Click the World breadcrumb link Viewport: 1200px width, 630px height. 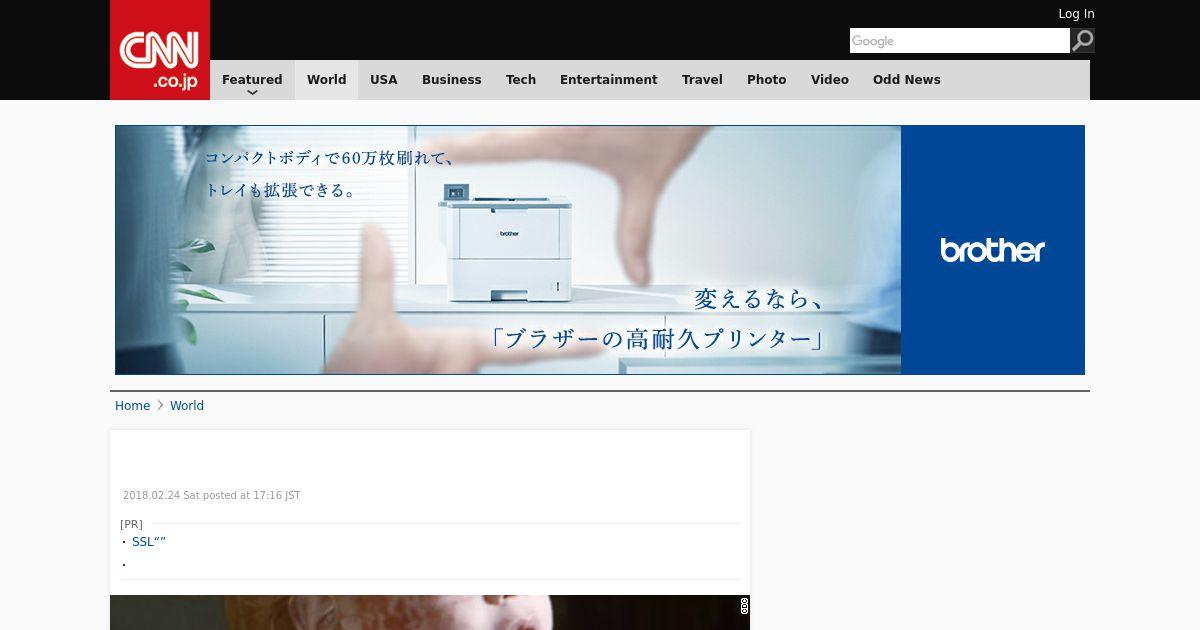pyautogui.click(x=187, y=406)
